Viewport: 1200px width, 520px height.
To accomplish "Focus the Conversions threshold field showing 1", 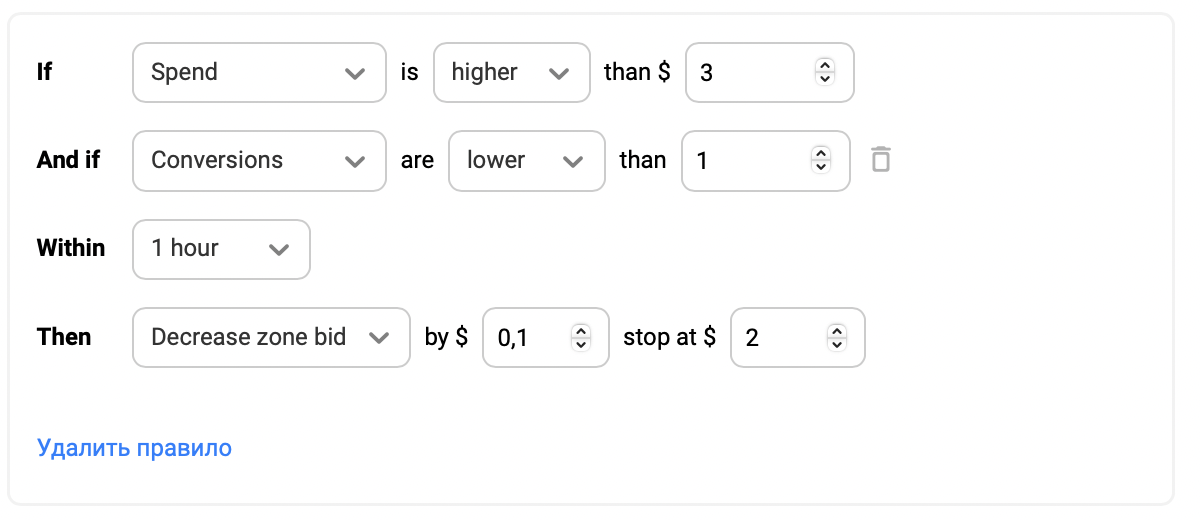I will click(765, 160).
